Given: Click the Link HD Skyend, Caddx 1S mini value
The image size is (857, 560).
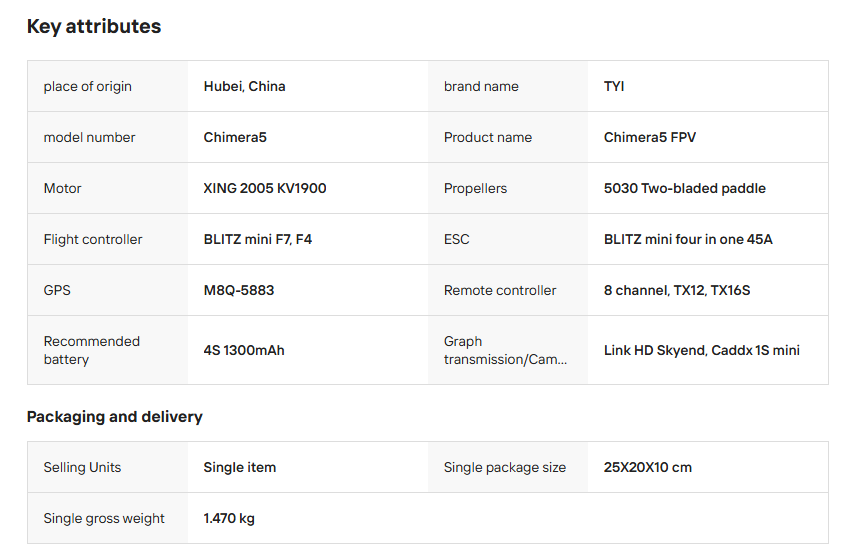Looking at the screenshot, I should (702, 351).
